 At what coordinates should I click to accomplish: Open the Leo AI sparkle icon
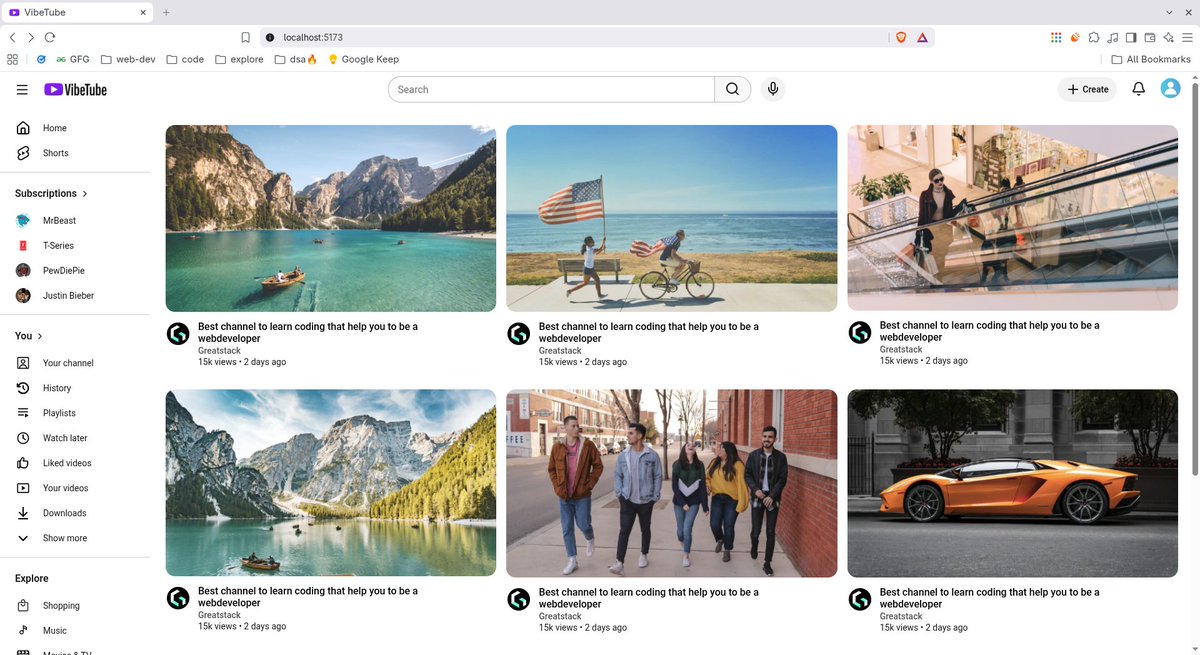1168,37
